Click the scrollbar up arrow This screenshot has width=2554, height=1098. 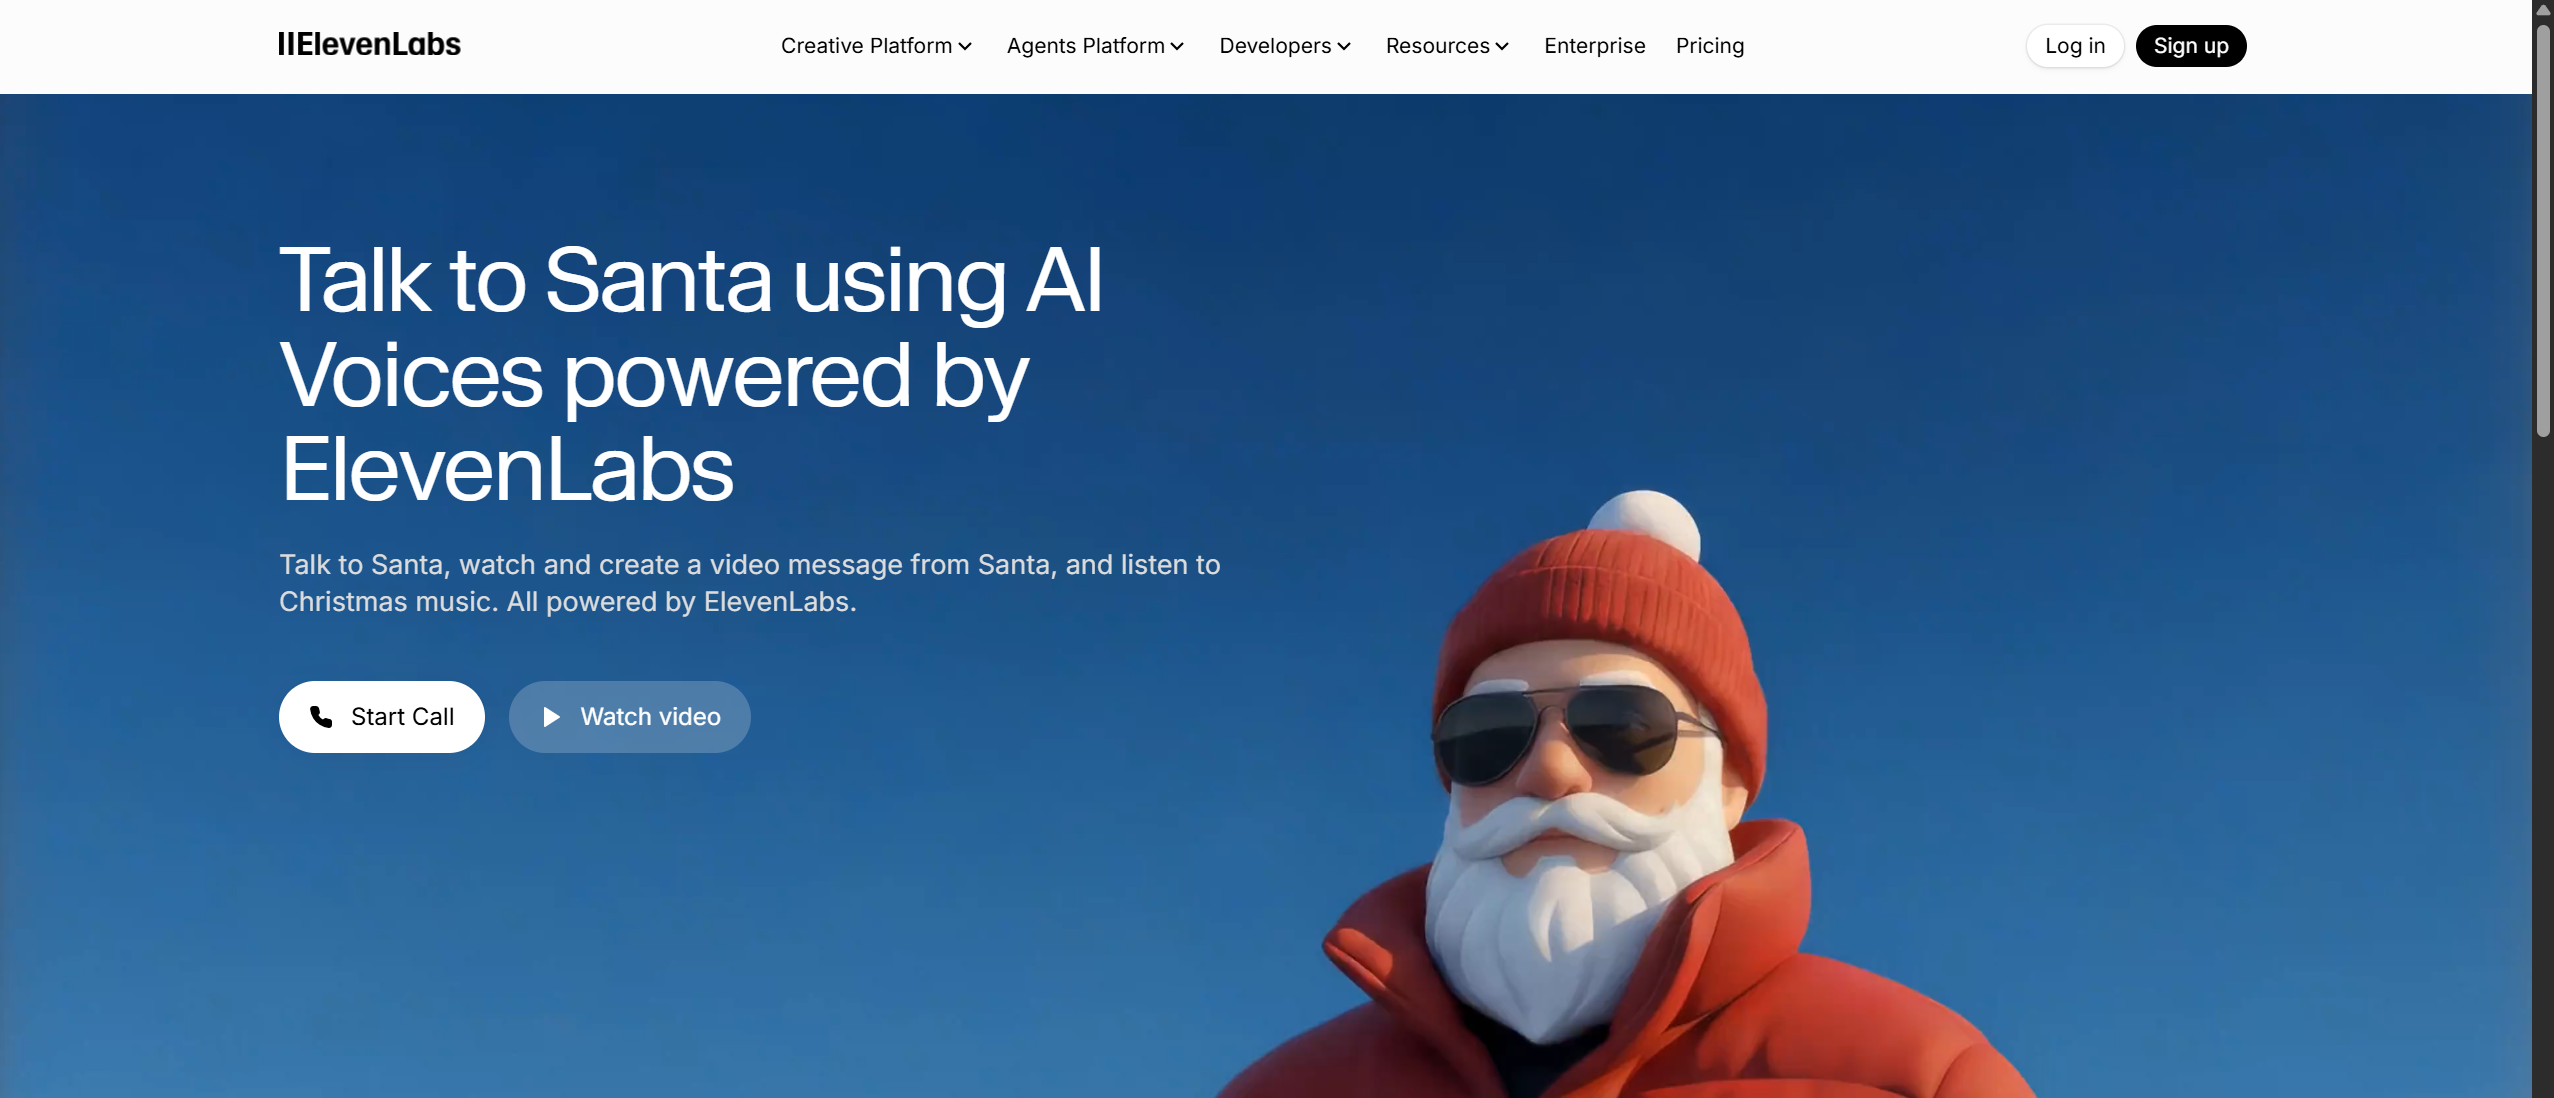2543,10
